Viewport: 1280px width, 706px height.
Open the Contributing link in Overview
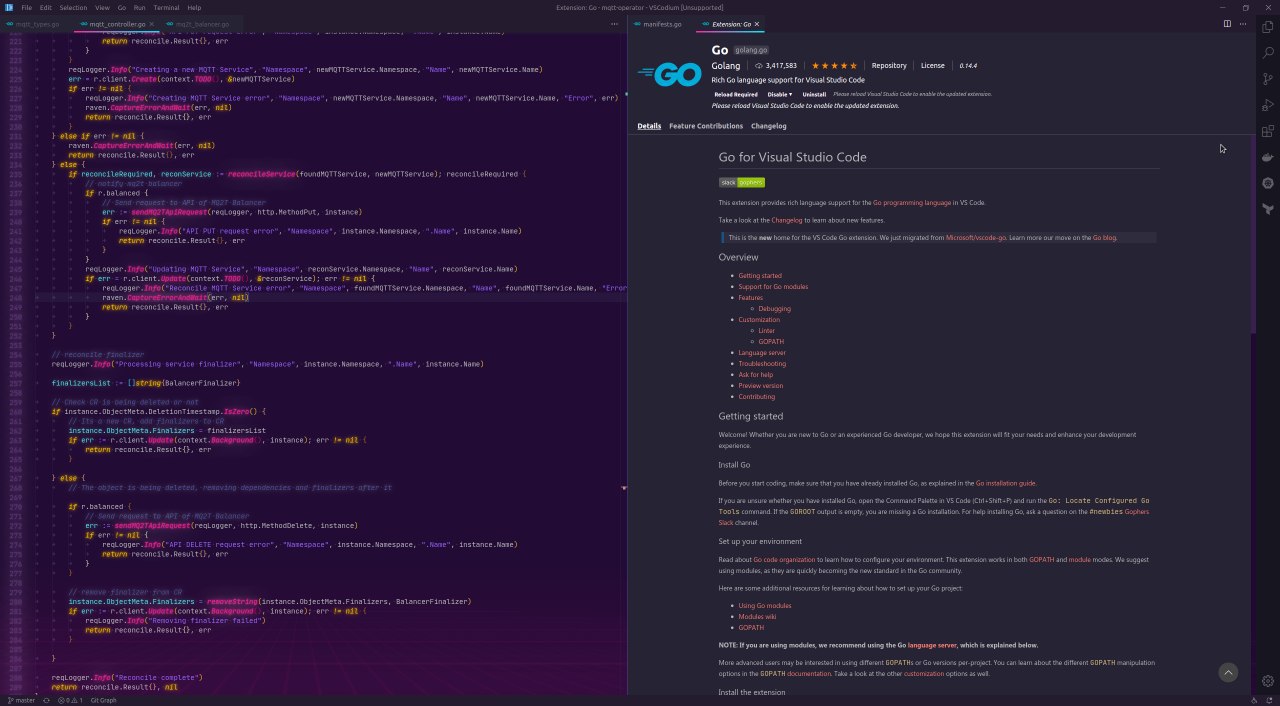tap(757, 397)
